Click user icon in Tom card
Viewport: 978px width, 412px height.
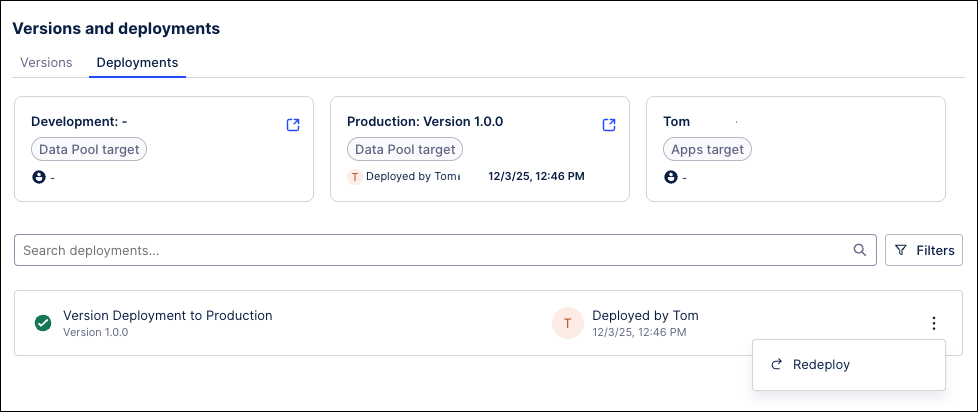[671, 177]
